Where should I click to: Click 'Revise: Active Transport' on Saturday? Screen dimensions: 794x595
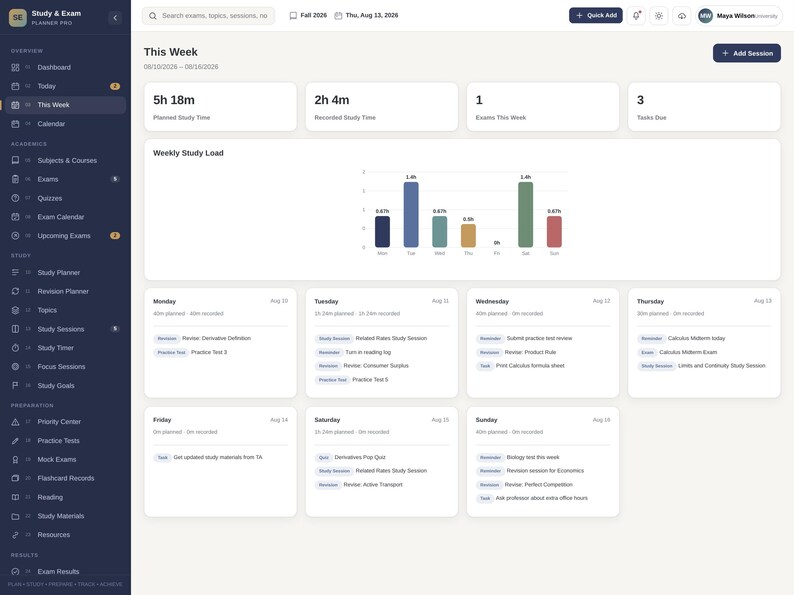tap(373, 485)
